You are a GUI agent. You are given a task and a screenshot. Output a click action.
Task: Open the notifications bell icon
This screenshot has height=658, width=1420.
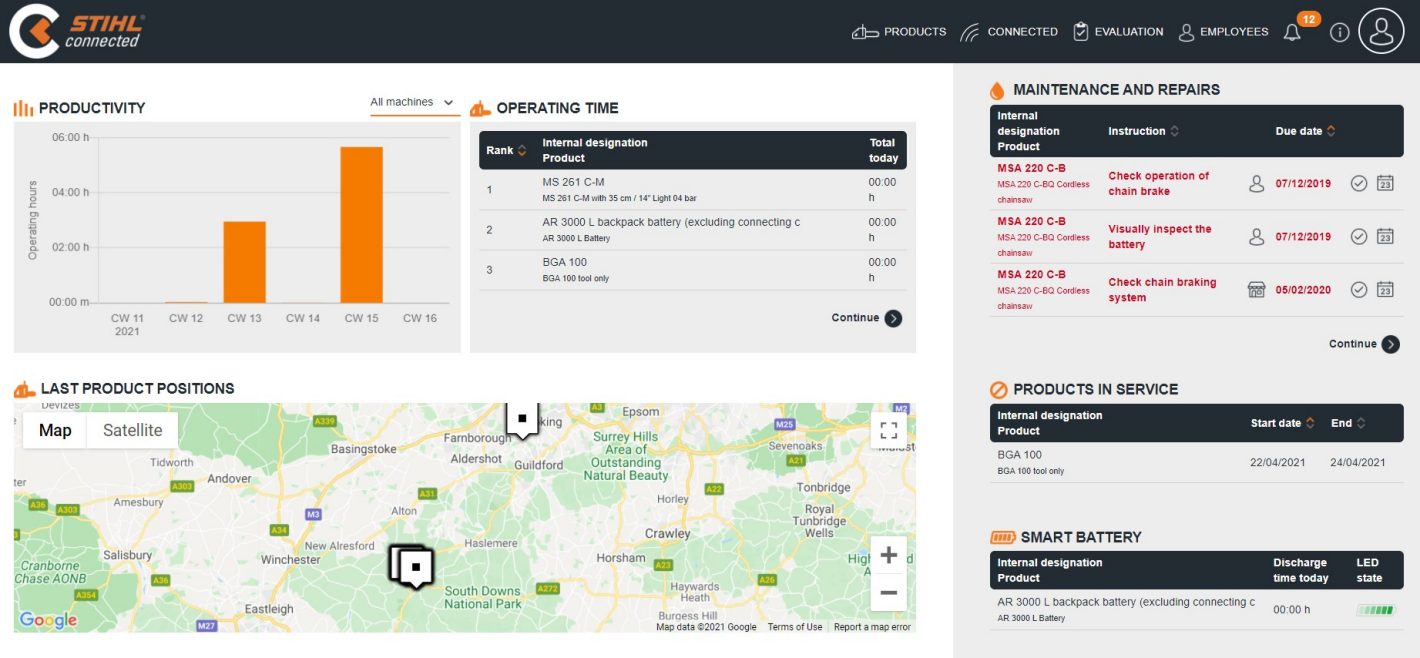pos(1292,33)
